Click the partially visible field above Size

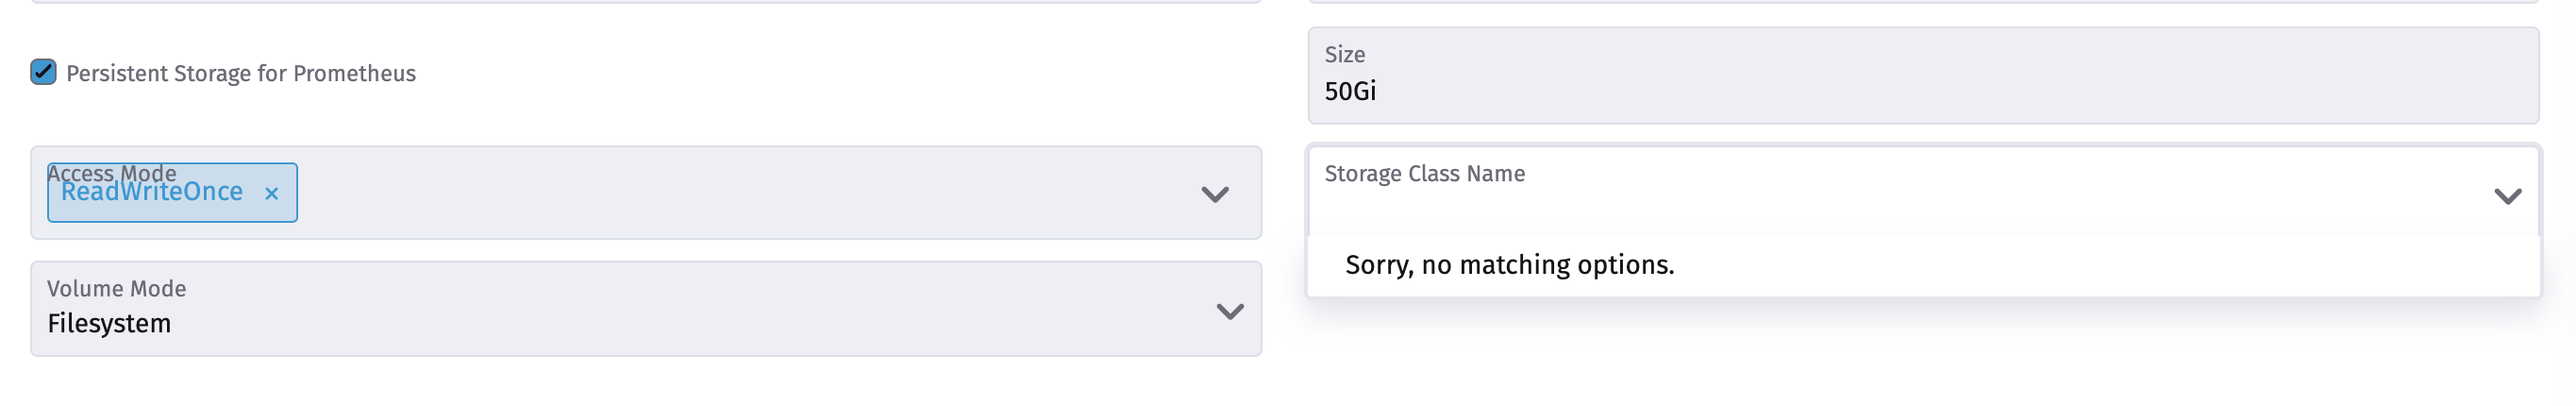click(1920, 2)
